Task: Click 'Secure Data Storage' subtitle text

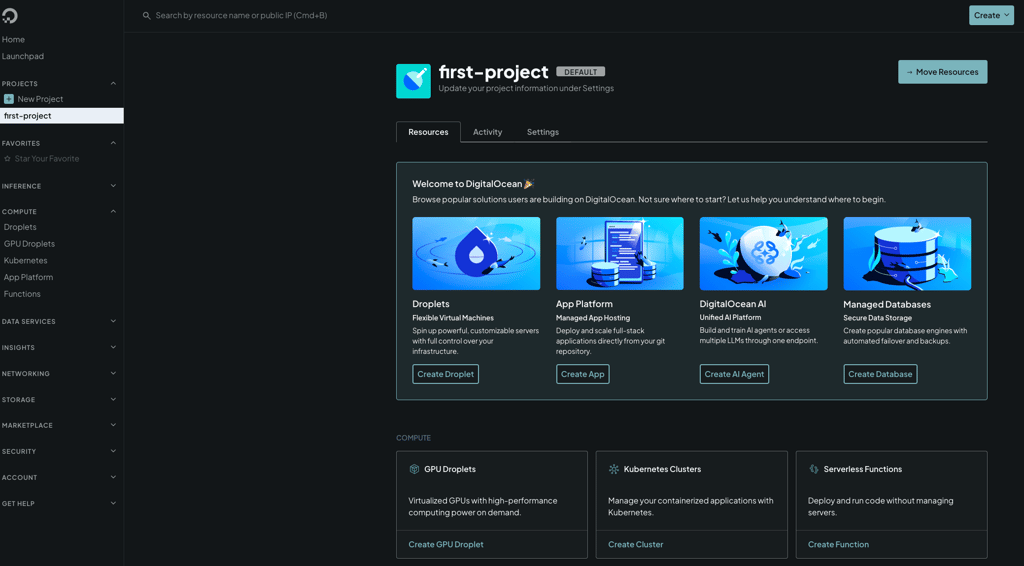Action: [x=877, y=318]
